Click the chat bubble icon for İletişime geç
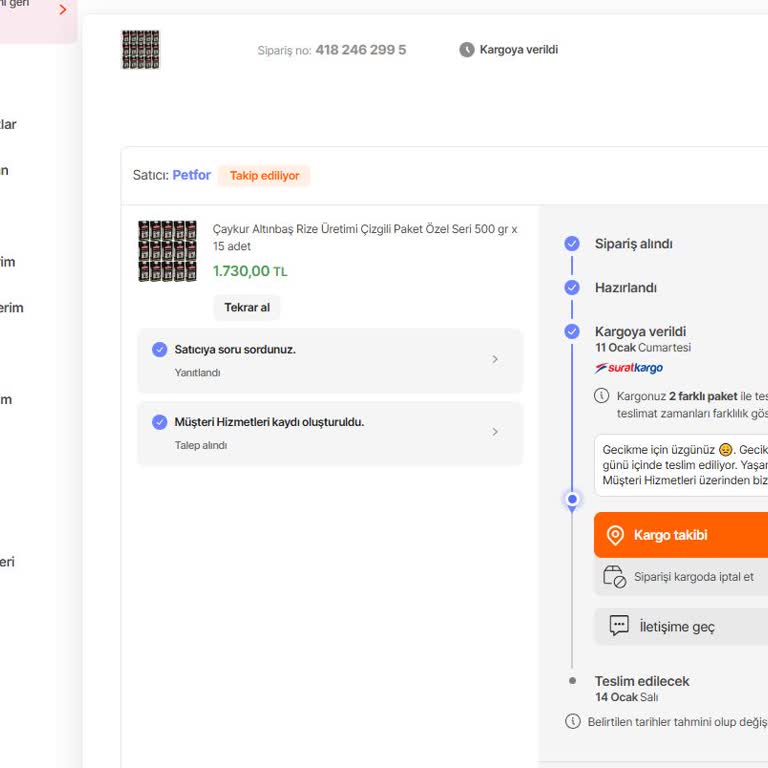 (x=619, y=626)
